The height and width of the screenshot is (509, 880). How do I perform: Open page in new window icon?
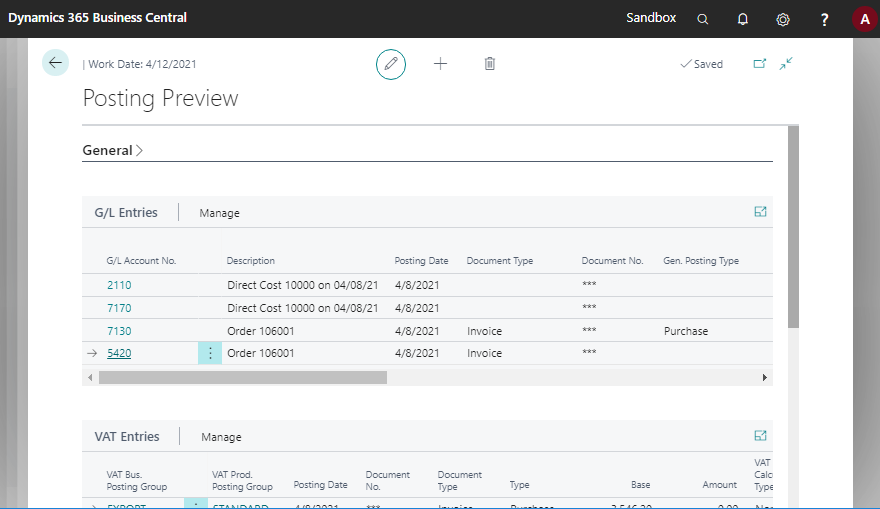tap(760, 64)
